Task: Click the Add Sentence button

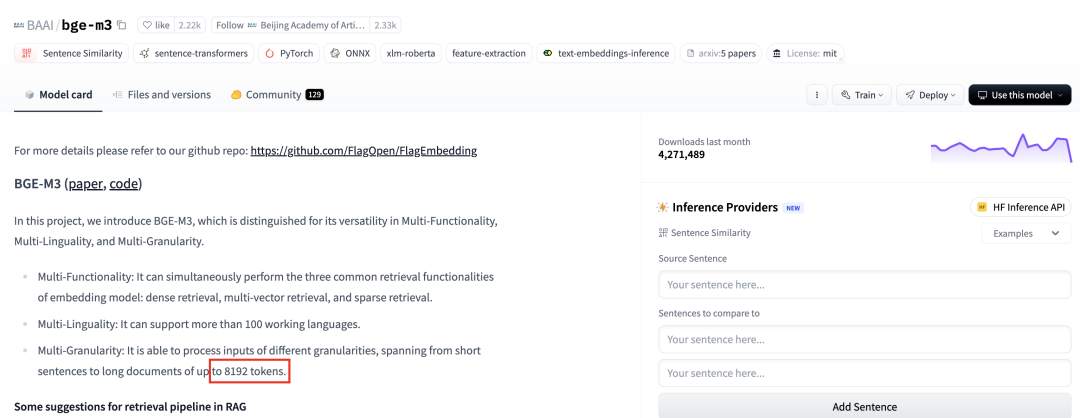Action: (864, 407)
